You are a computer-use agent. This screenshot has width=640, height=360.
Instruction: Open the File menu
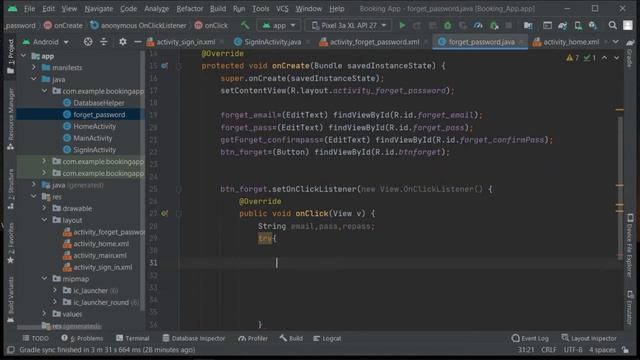tap(29, 9)
